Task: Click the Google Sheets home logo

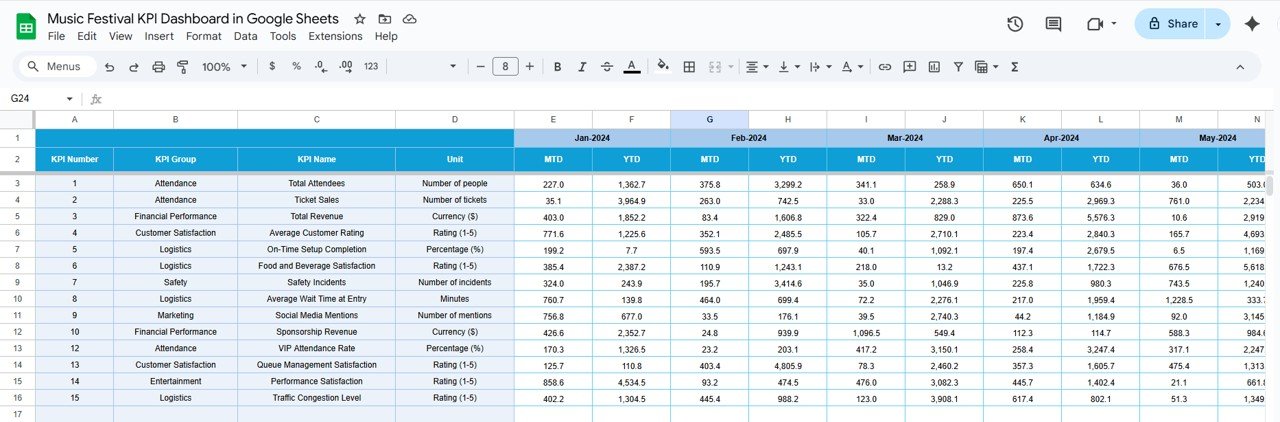Action: click(x=26, y=26)
